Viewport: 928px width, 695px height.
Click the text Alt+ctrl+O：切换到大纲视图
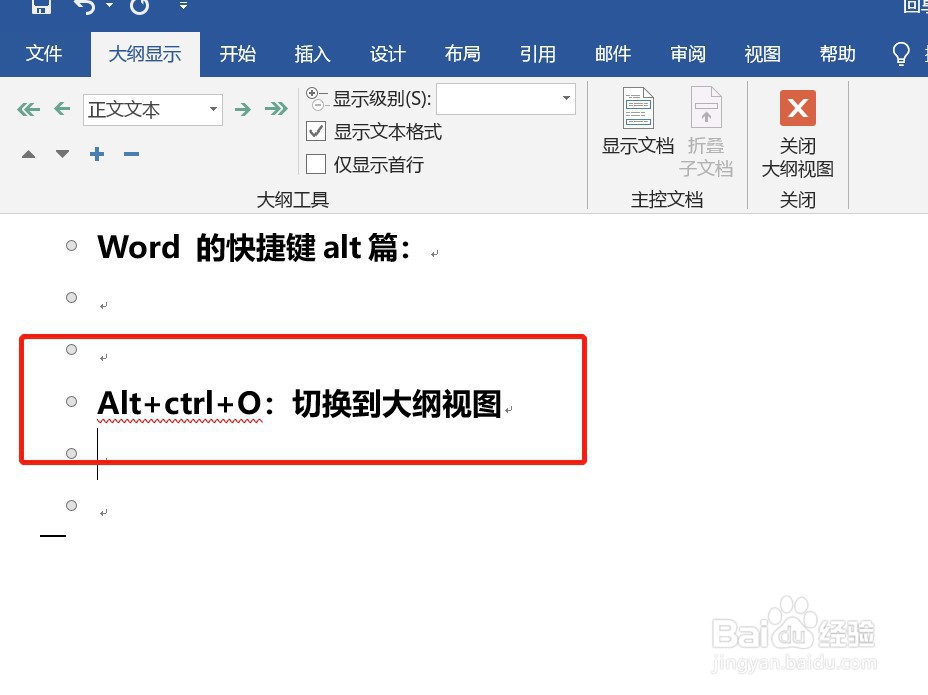tap(299, 404)
